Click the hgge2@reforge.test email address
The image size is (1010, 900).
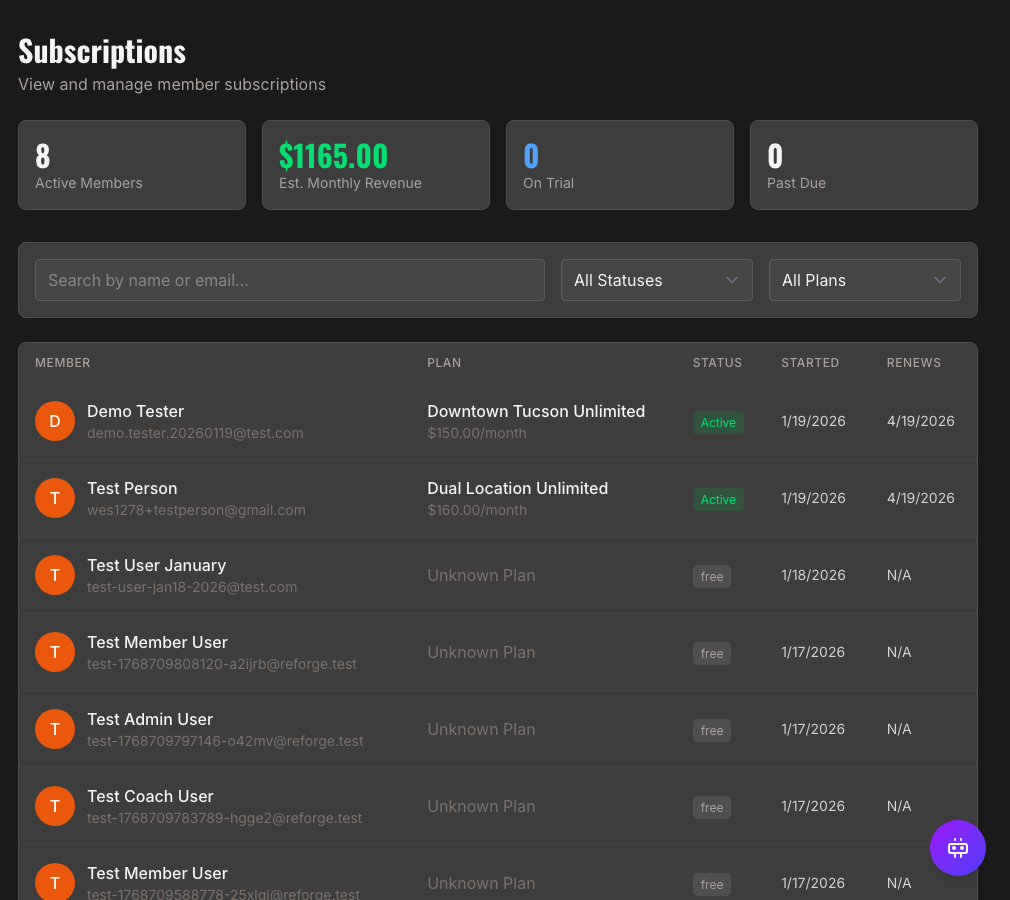coord(224,818)
